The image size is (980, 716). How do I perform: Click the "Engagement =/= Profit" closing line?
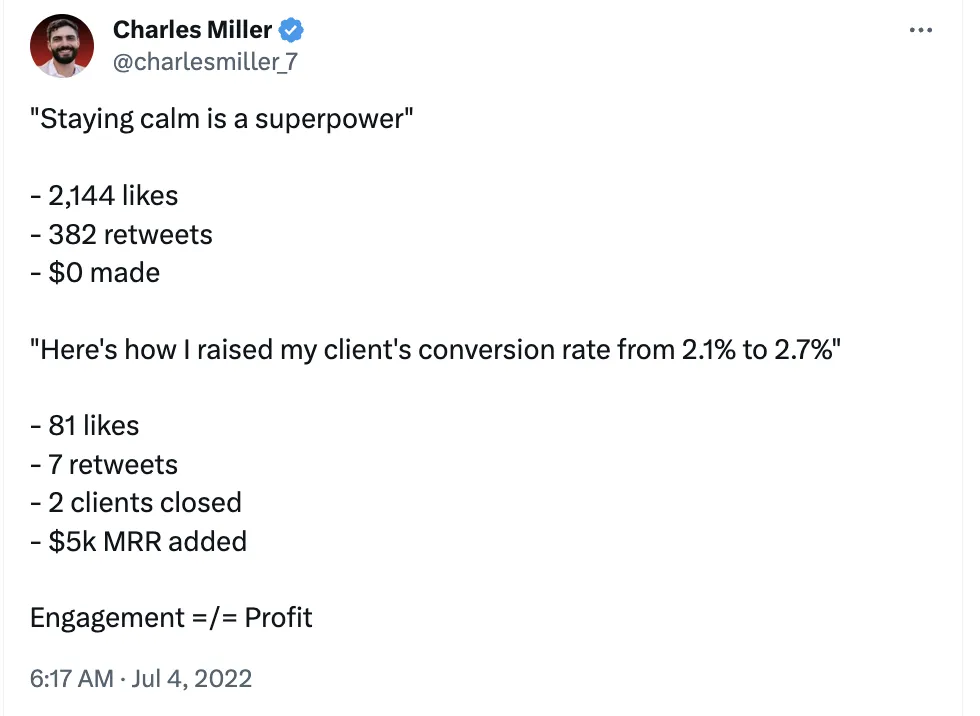pyautogui.click(x=171, y=617)
